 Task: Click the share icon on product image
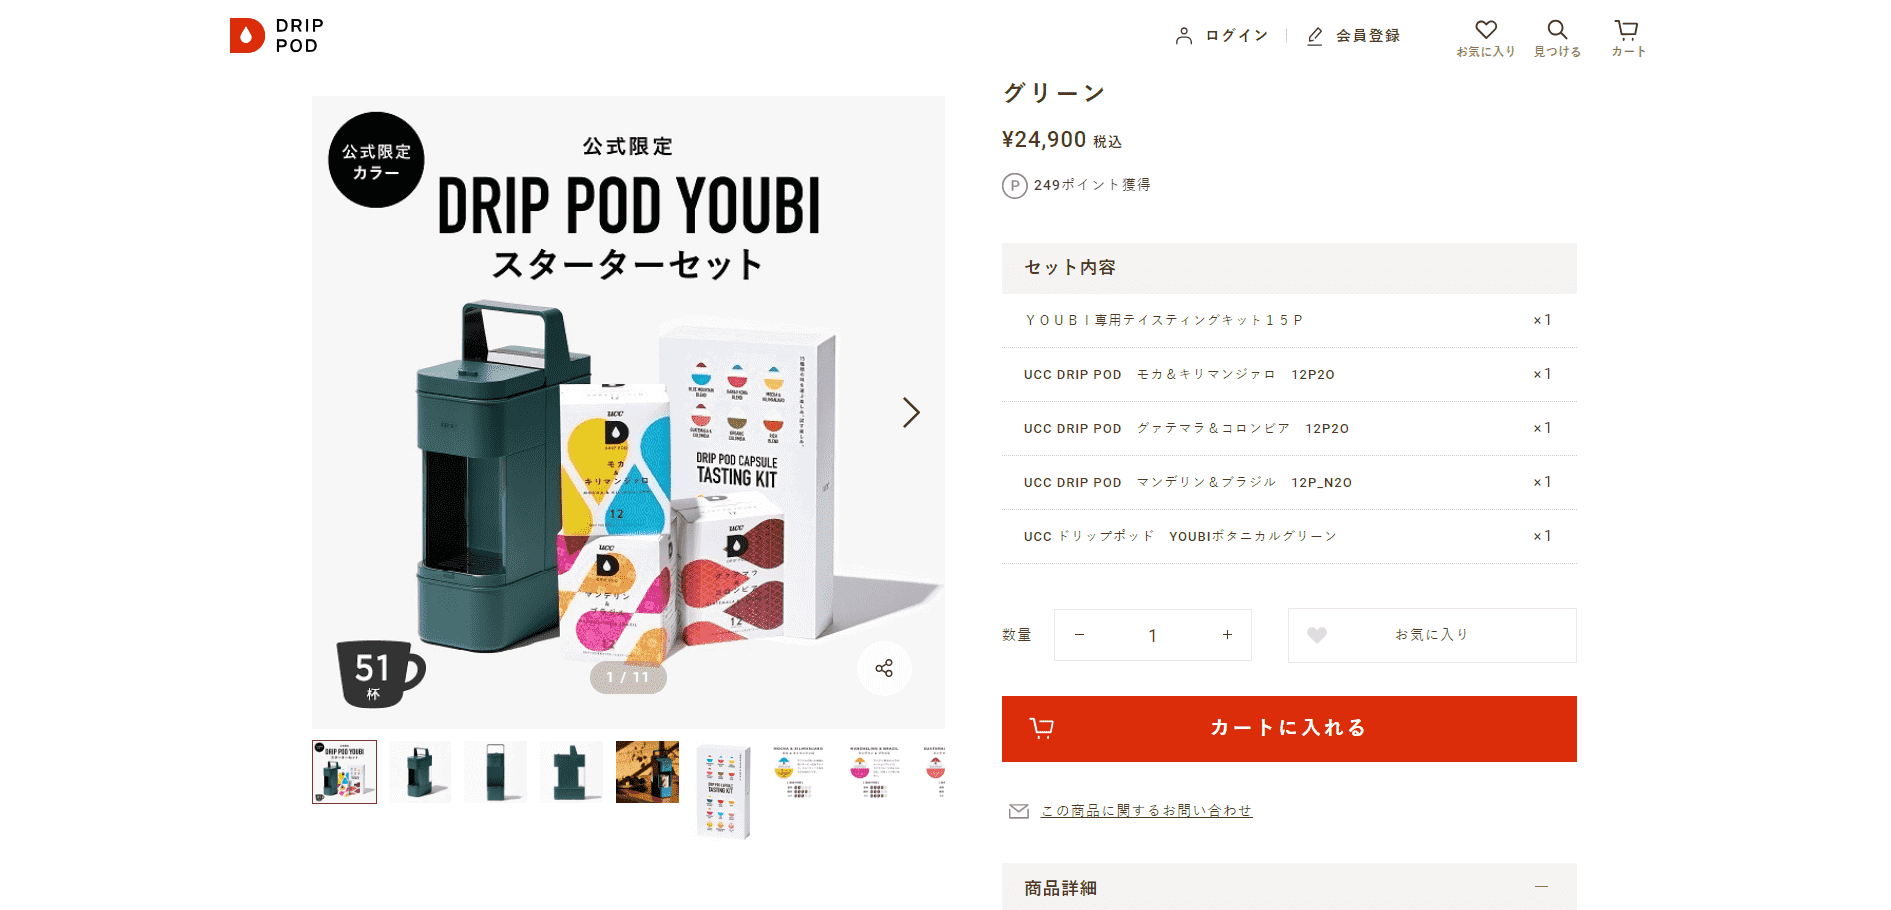(884, 668)
